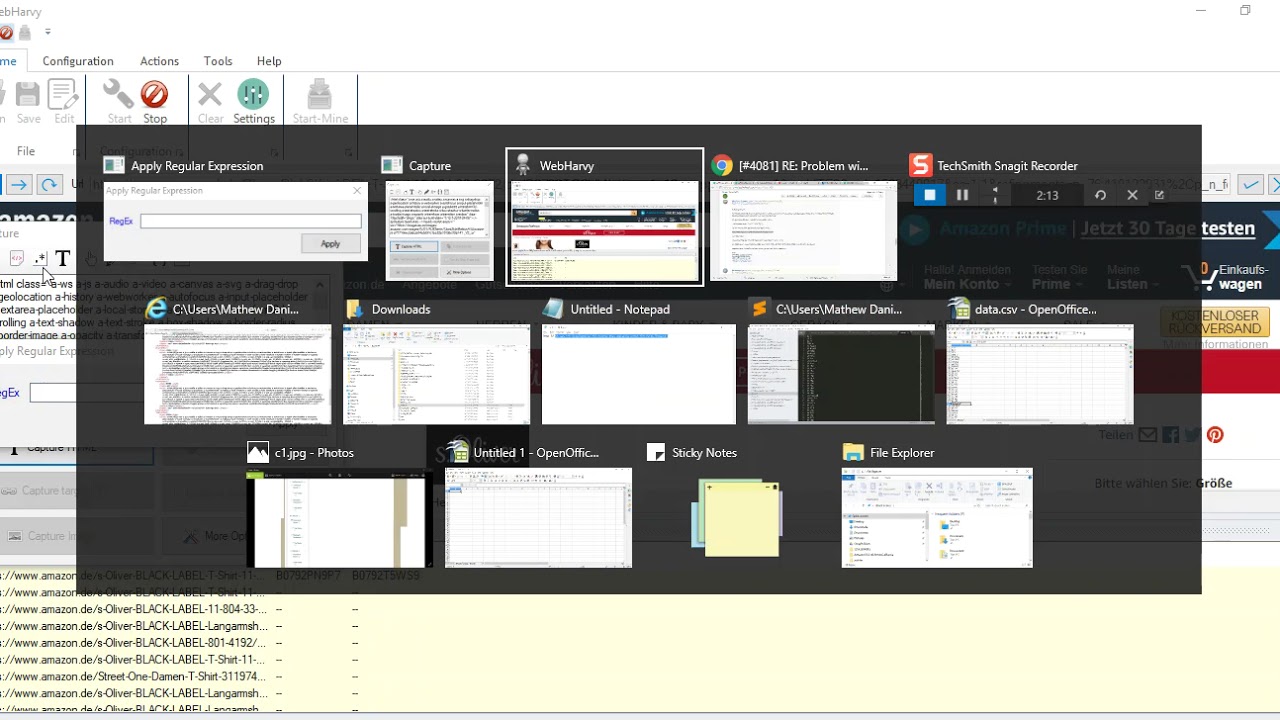This screenshot has height=720, width=1280.
Task: Switch to the Capture window thumbnail
Action: point(439,230)
